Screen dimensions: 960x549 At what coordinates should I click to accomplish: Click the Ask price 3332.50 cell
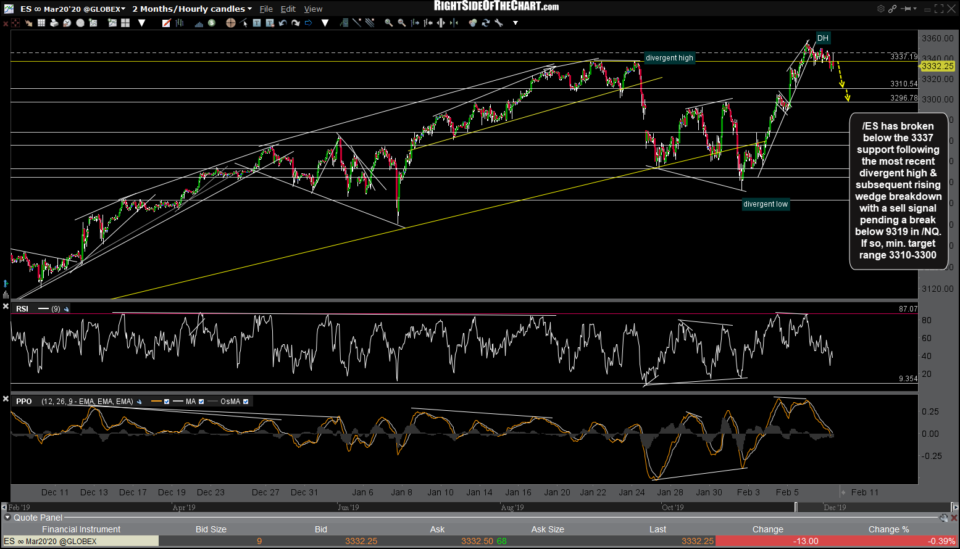click(x=477, y=541)
